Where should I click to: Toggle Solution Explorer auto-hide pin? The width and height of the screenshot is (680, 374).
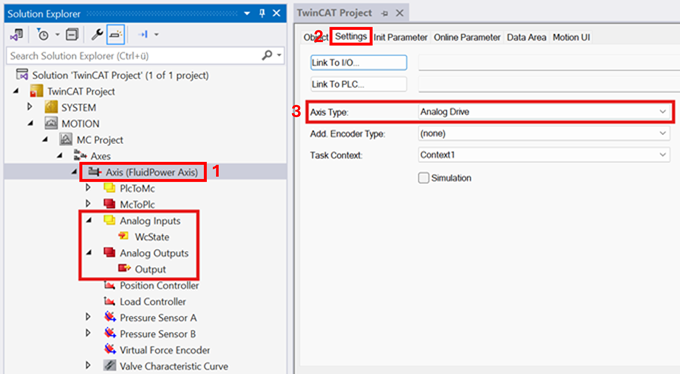click(262, 13)
